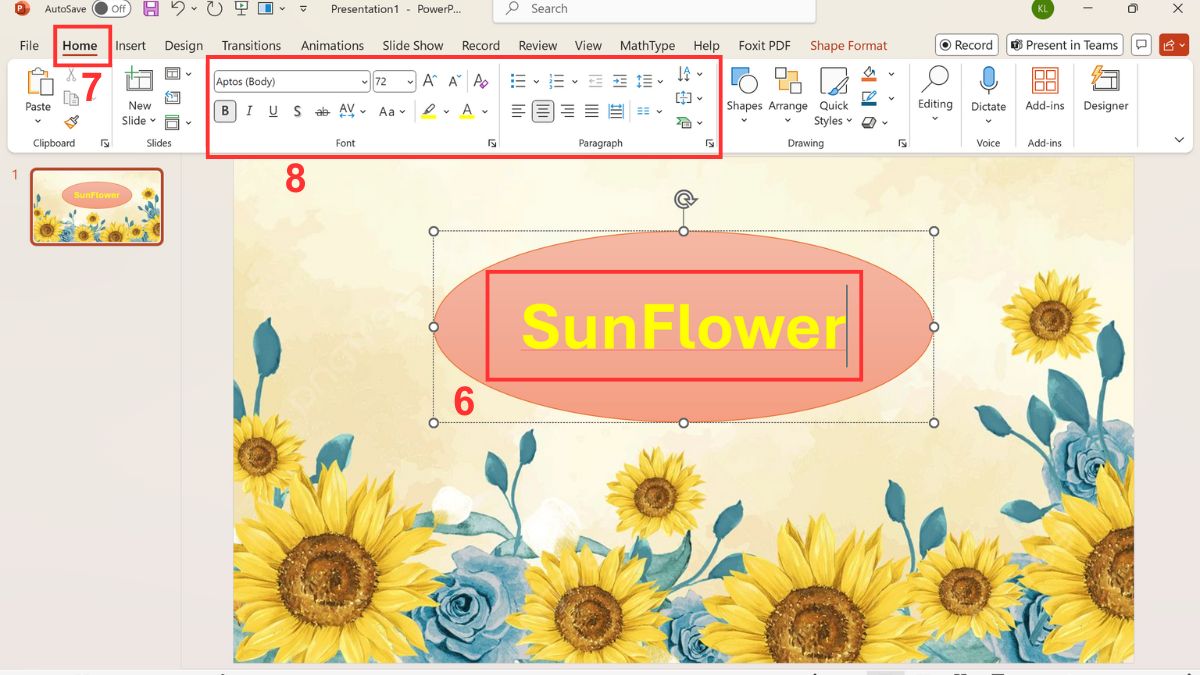
Task: Toggle text Shadow
Action: tap(298, 111)
